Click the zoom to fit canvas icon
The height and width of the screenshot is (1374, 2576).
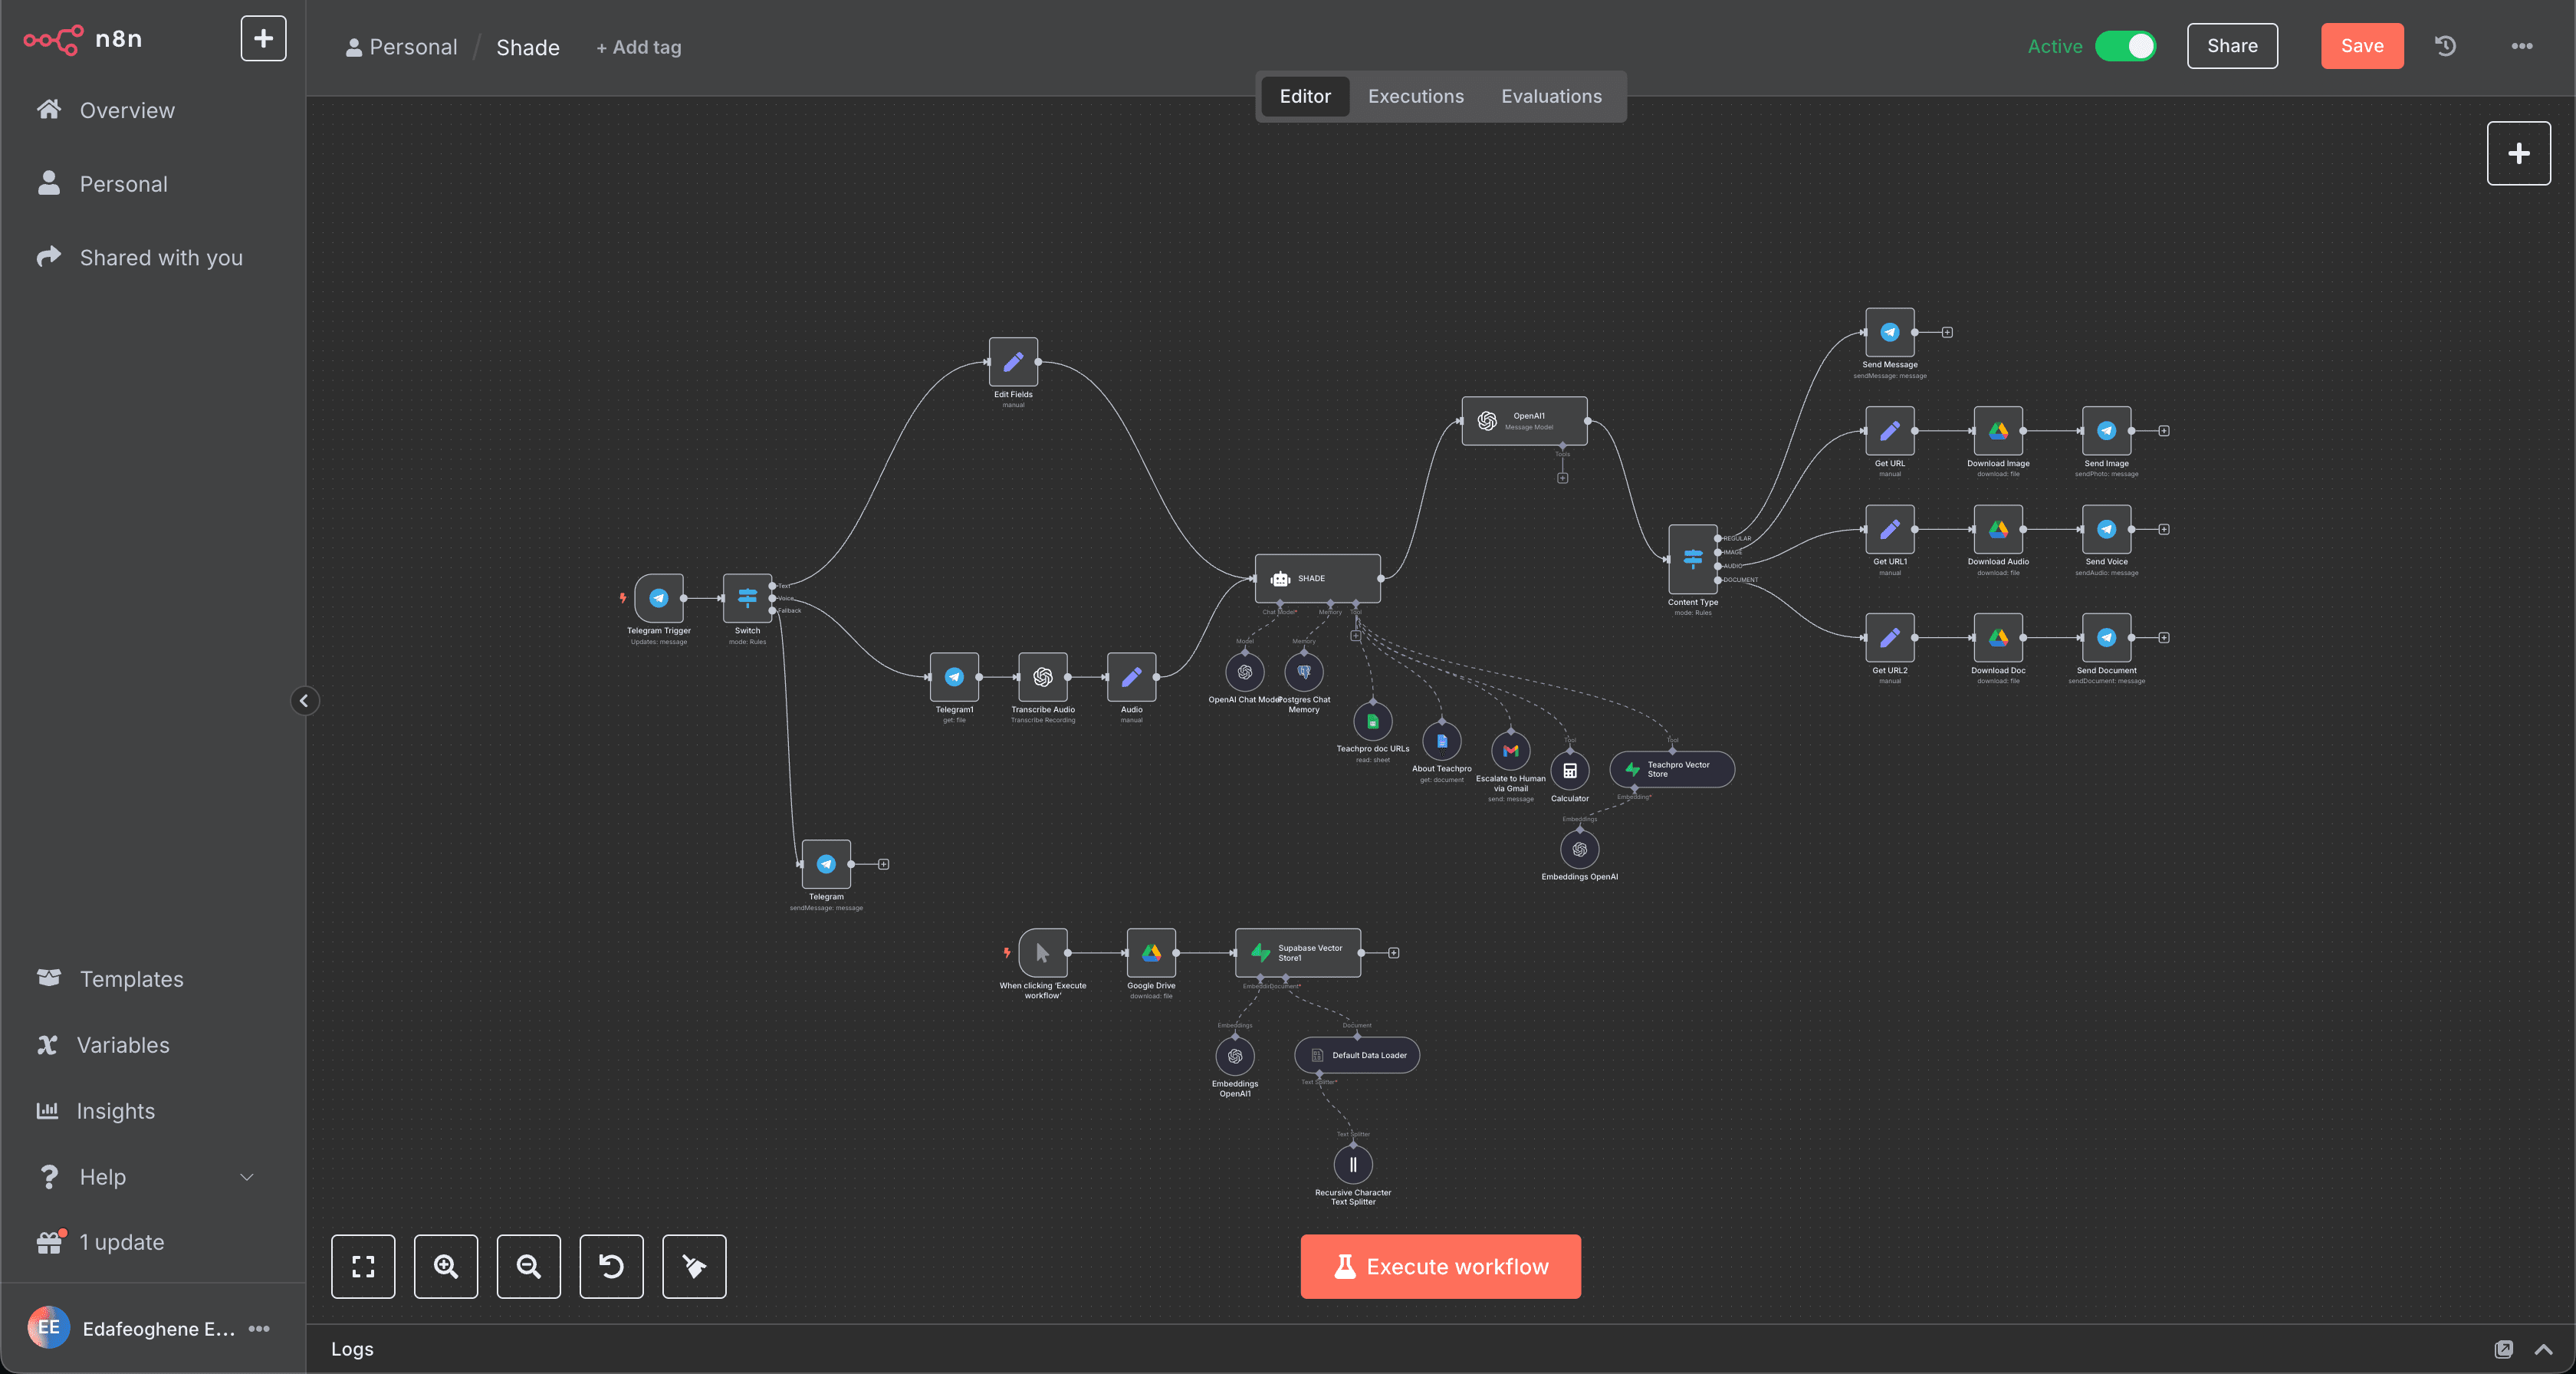[x=363, y=1266]
